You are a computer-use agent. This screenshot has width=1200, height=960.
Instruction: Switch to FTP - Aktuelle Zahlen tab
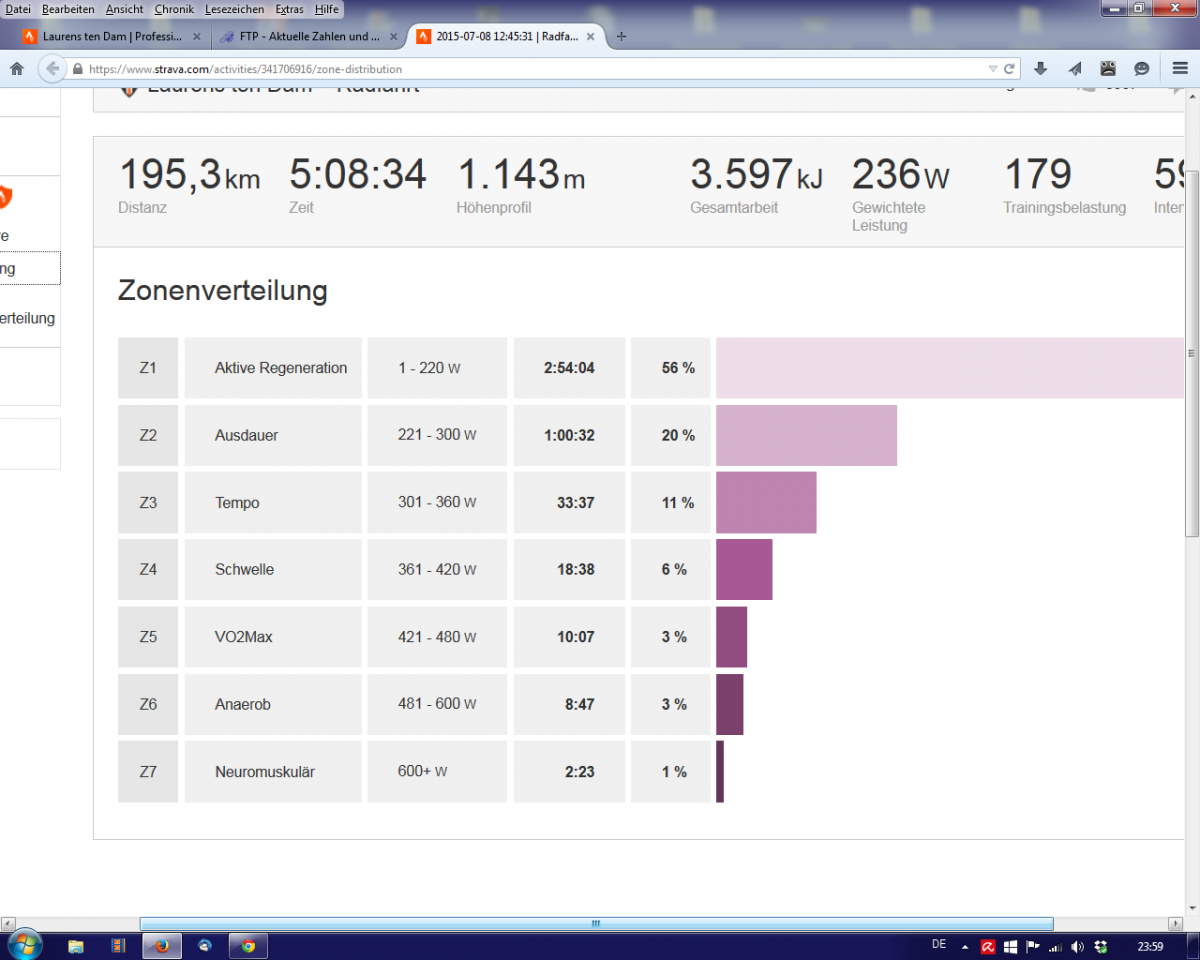(x=310, y=36)
